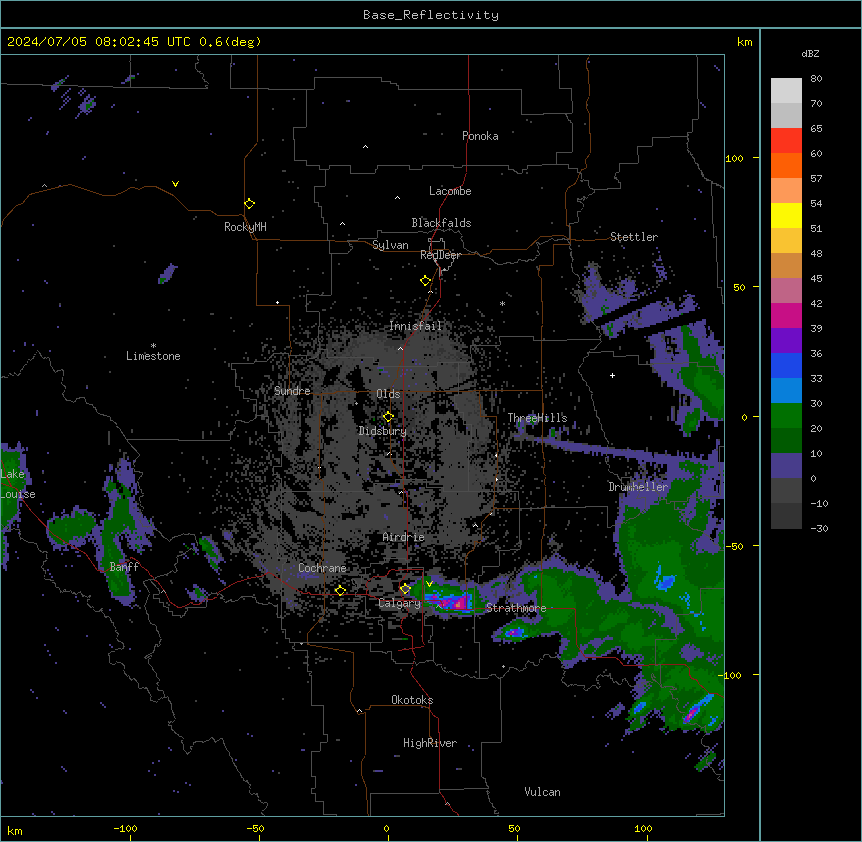
Task: Click the RockyMH label
Action: [245, 227]
